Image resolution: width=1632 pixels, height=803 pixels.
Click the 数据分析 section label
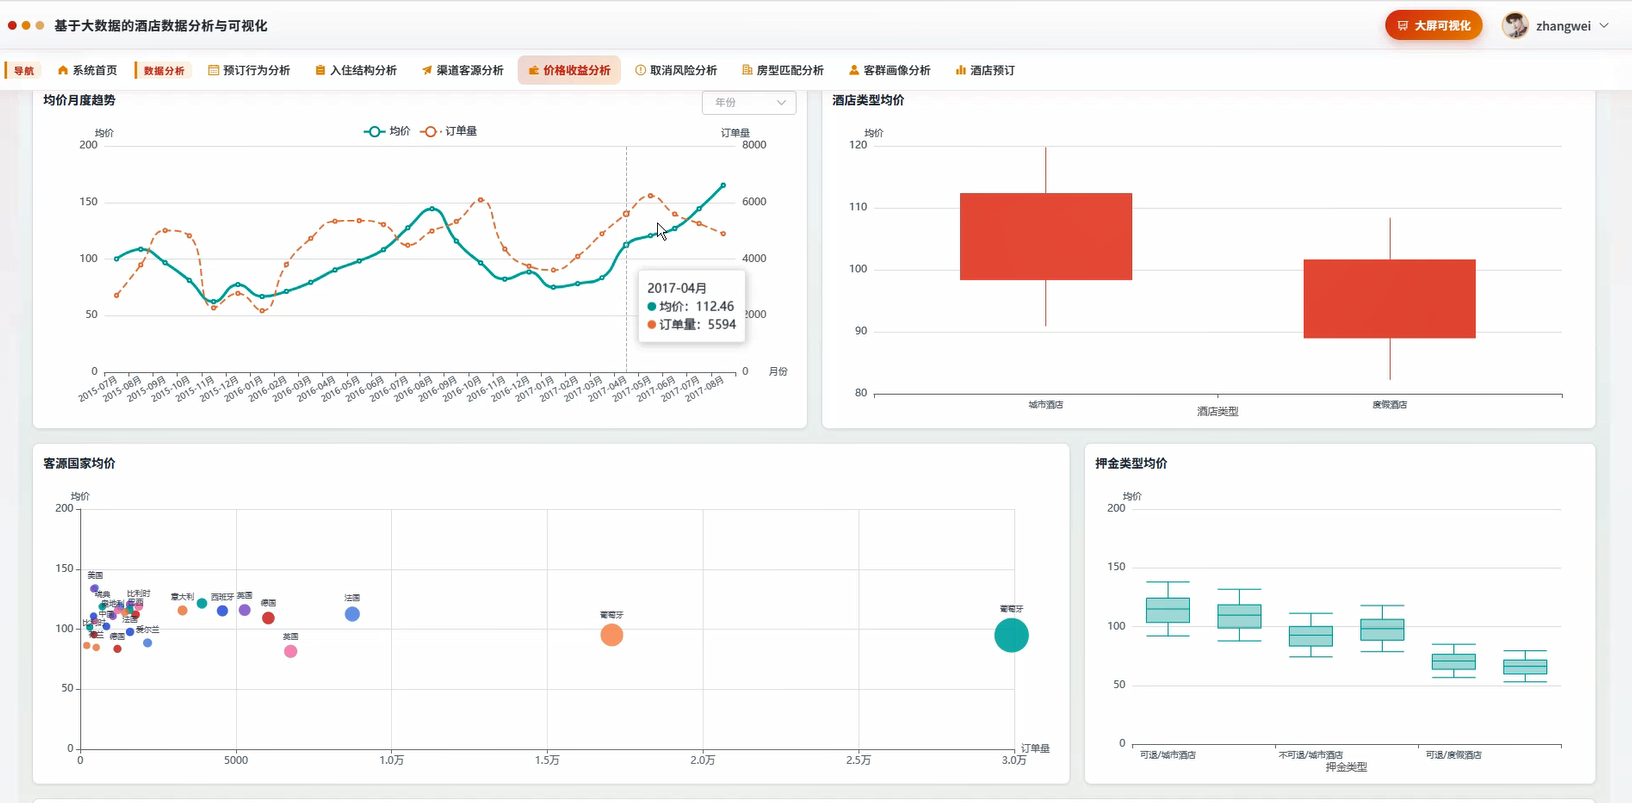163,70
